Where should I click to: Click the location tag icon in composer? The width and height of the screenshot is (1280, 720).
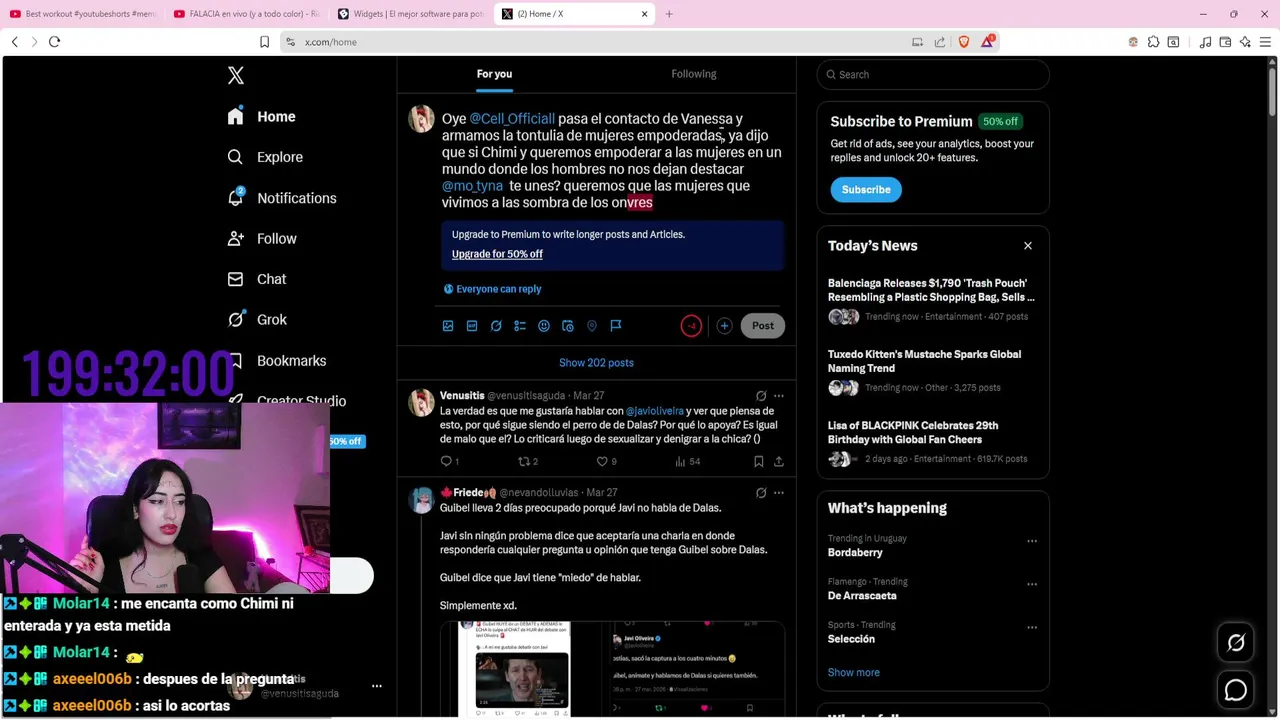pos(592,326)
